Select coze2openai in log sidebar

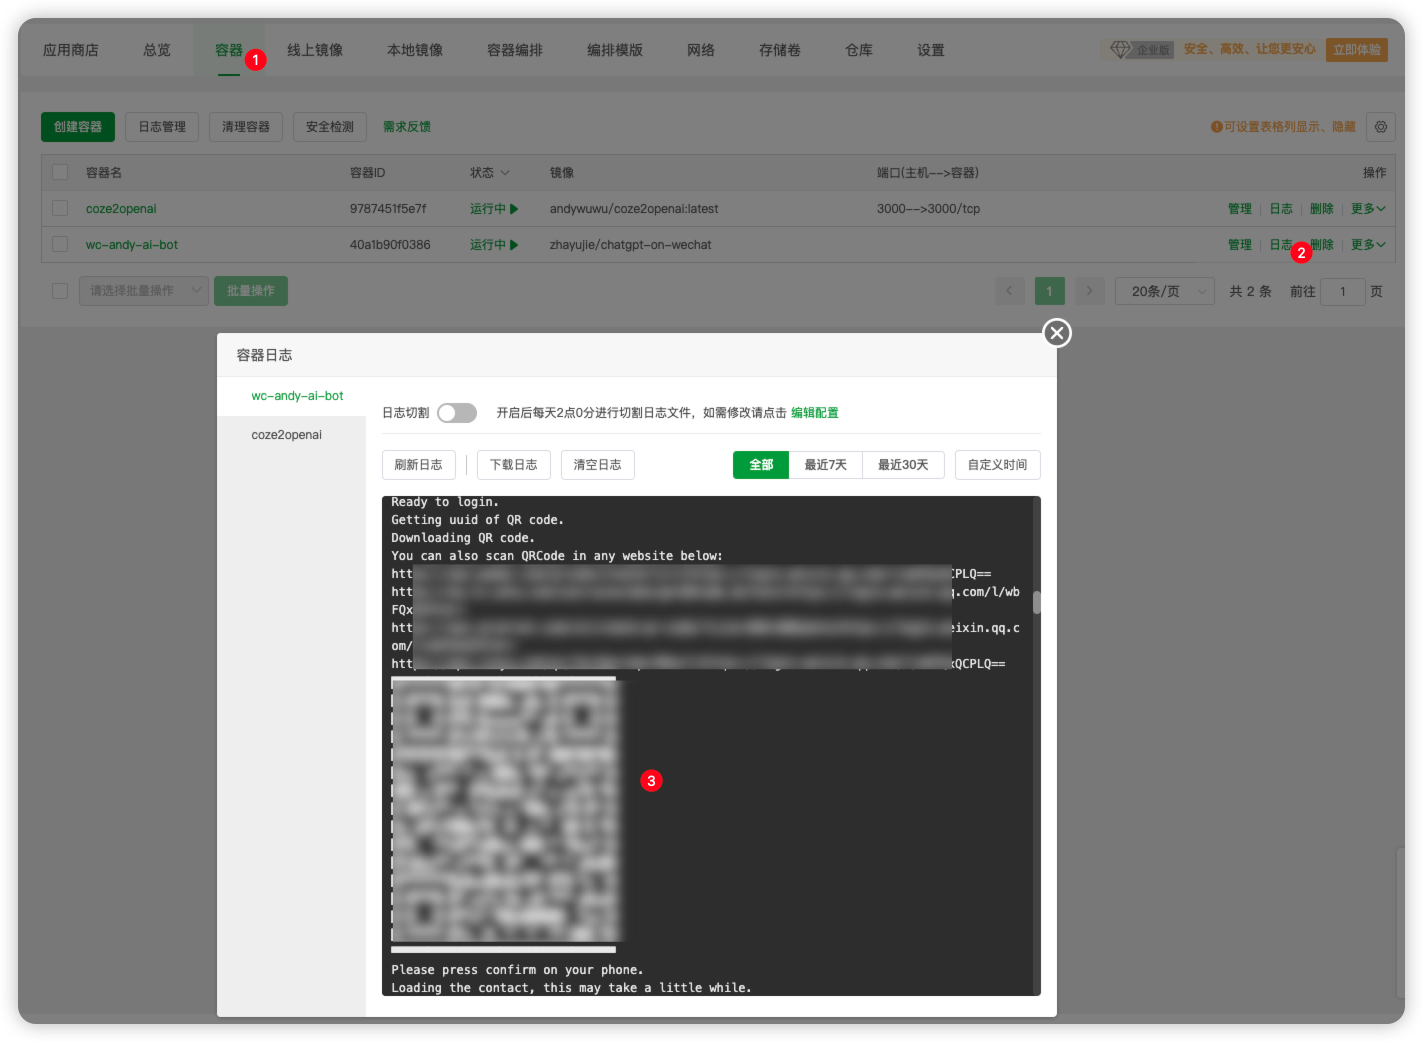pyautogui.click(x=287, y=435)
